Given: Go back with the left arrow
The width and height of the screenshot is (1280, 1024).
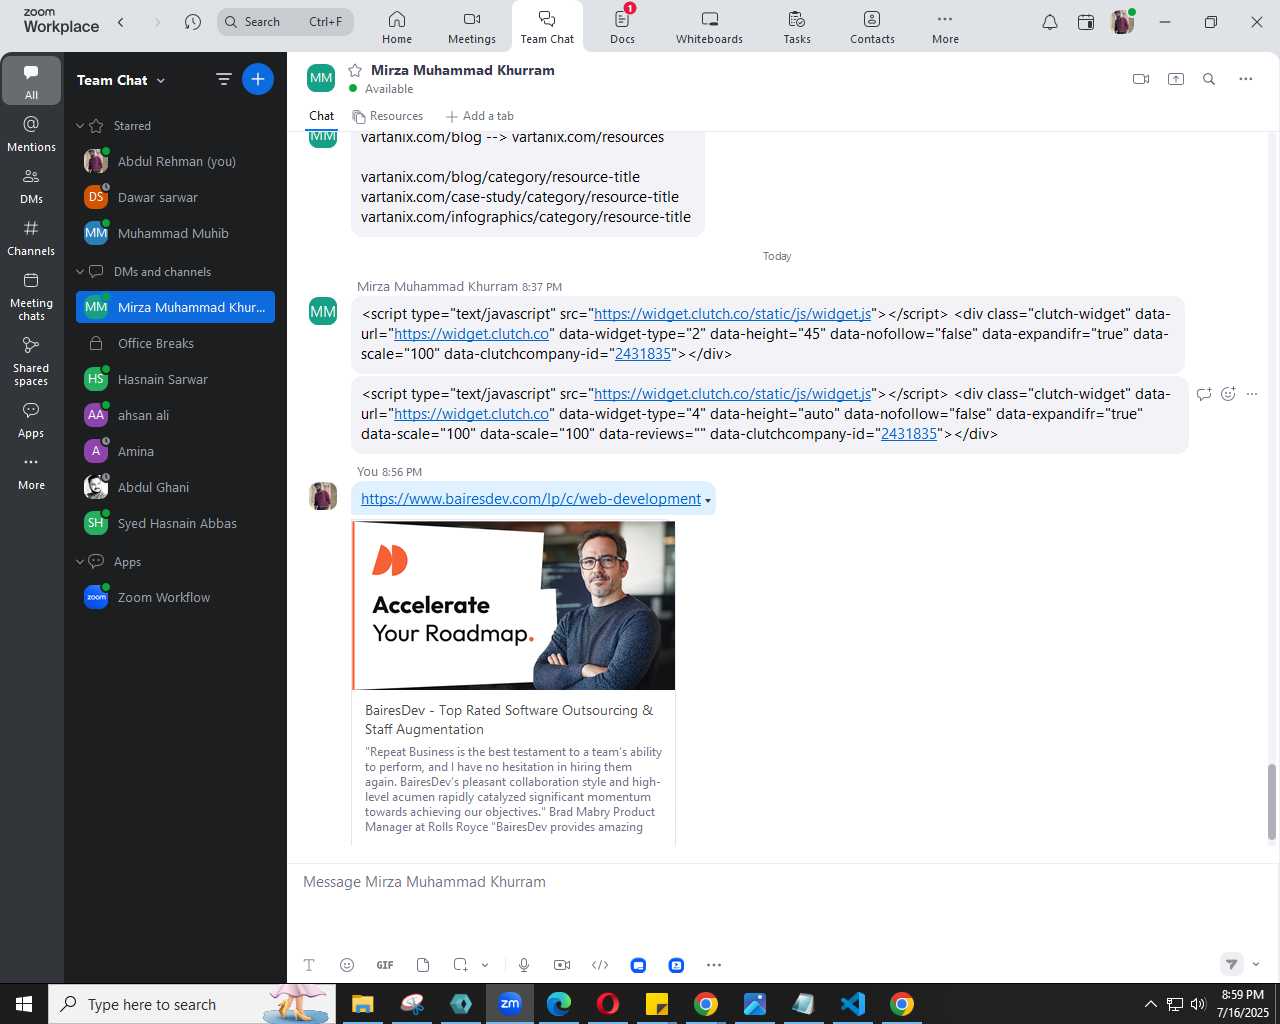Looking at the screenshot, I should [x=121, y=22].
